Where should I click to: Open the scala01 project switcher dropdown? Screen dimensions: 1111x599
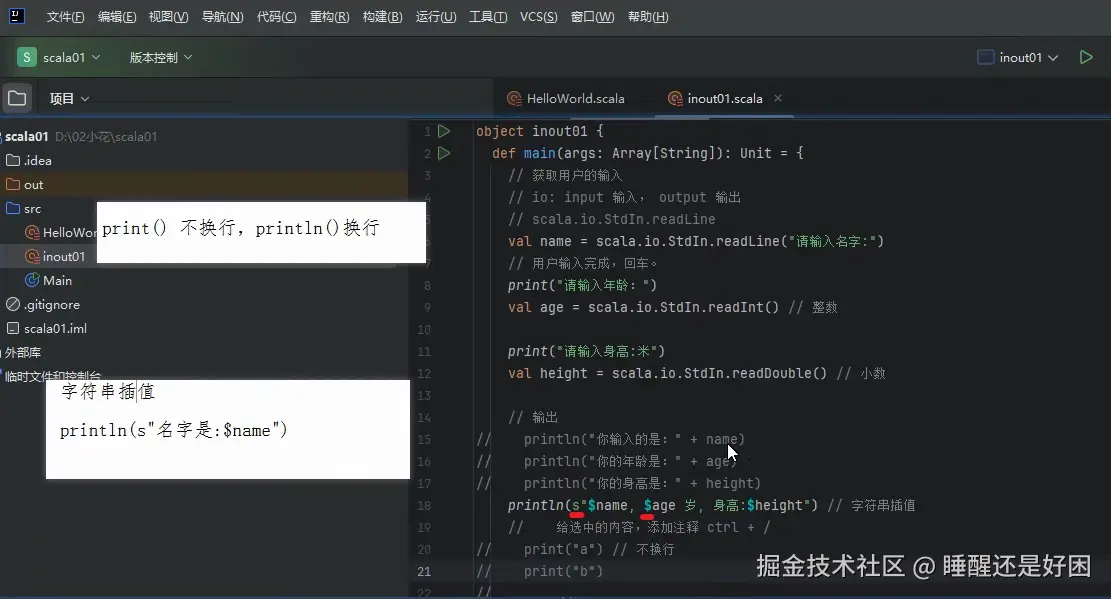[60, 57]
